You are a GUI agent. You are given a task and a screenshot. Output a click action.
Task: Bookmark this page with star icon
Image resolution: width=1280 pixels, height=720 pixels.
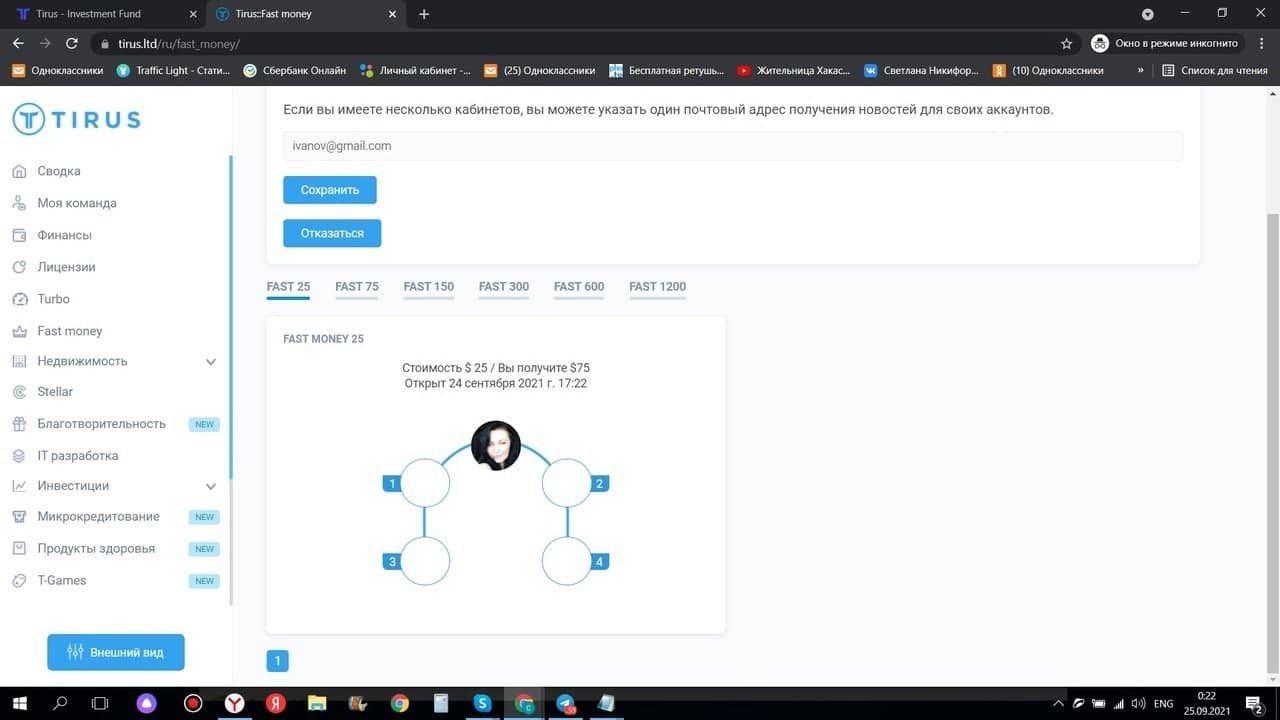1066,44
